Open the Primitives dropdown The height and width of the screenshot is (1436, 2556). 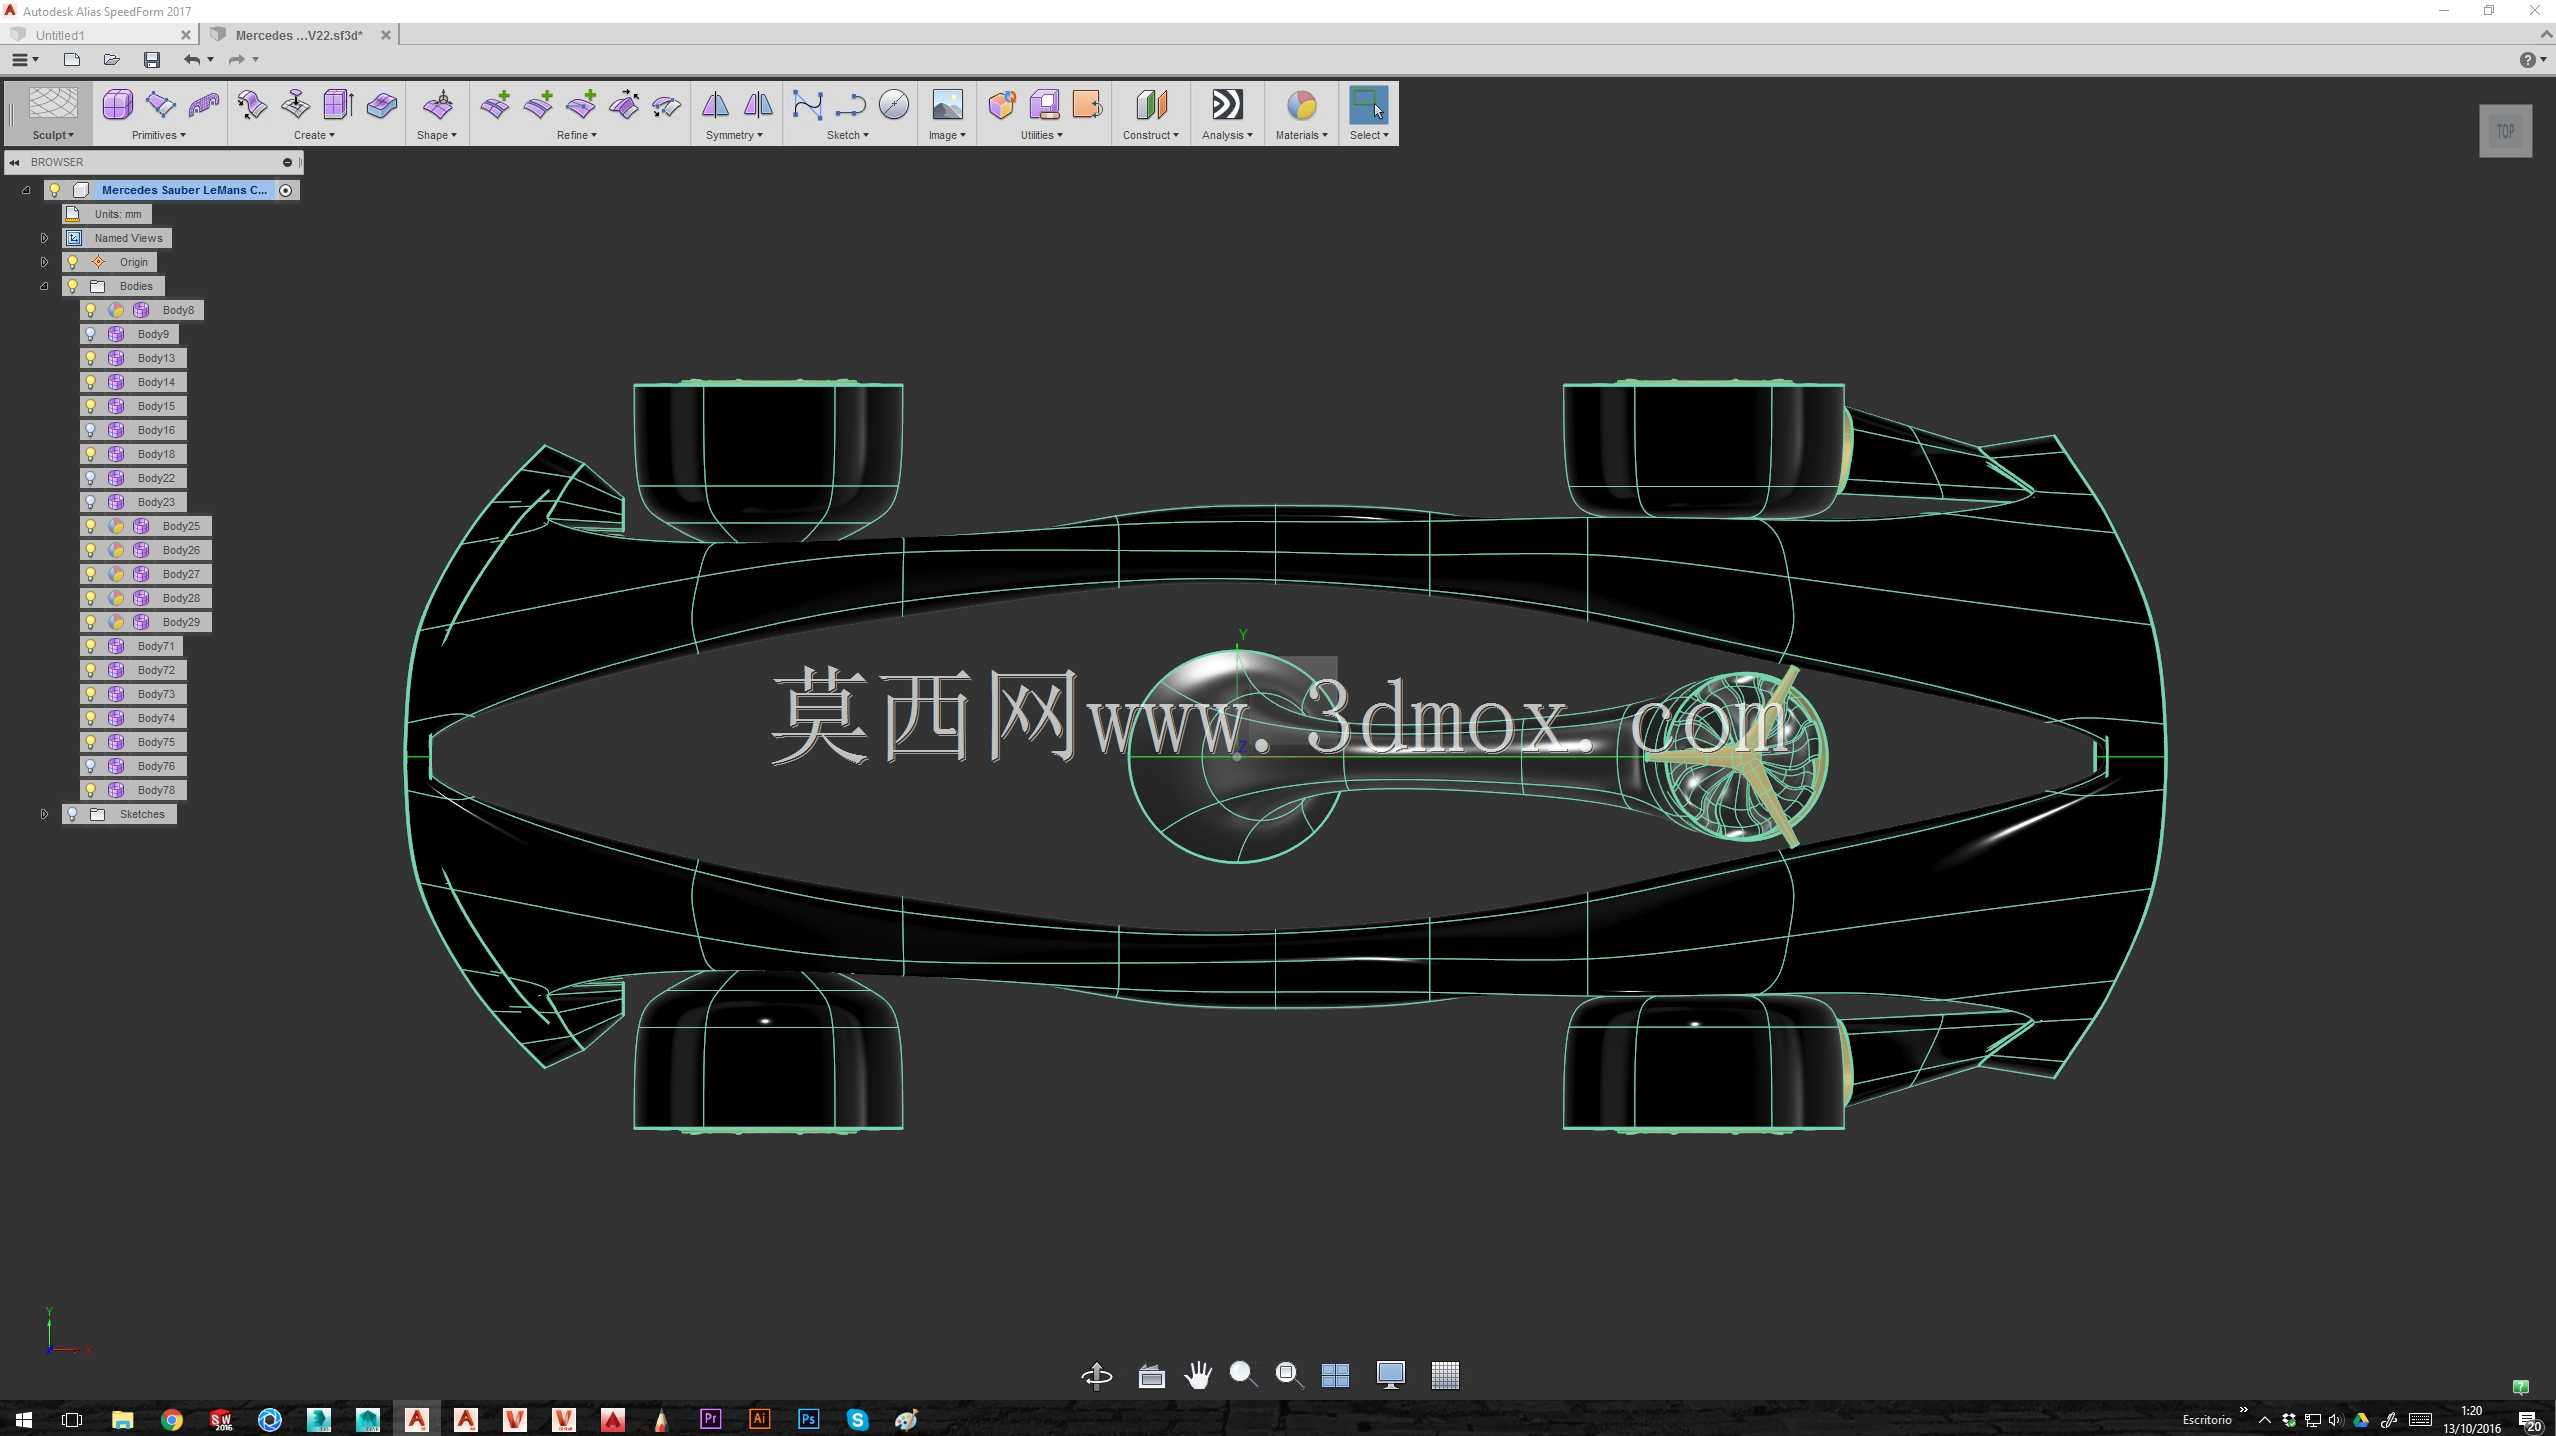point(158,135)
